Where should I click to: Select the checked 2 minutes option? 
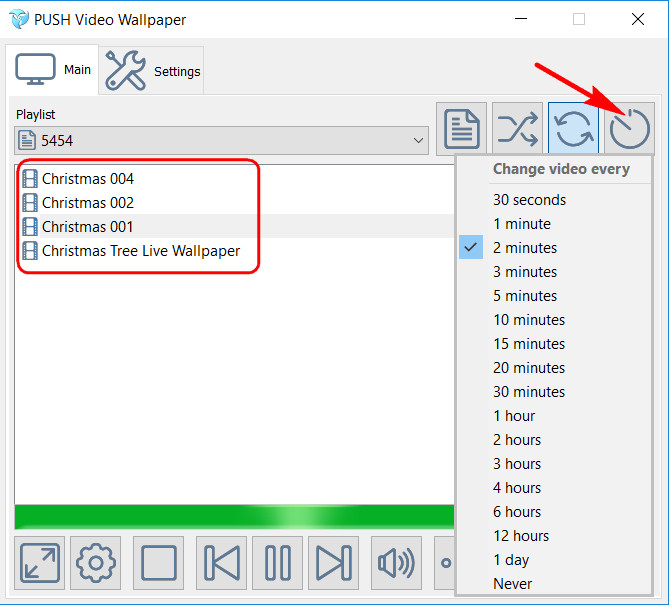click(524, 248)
